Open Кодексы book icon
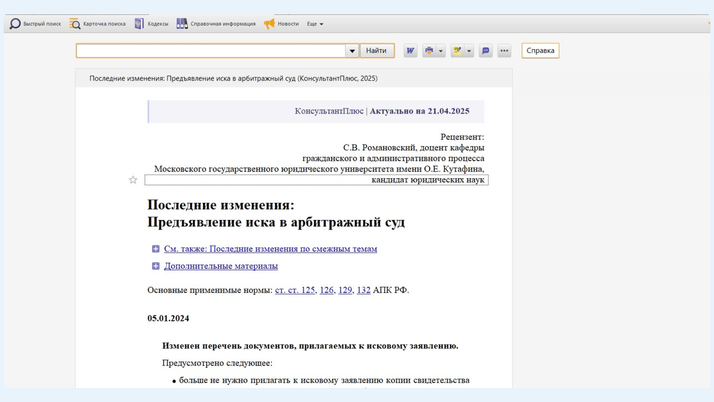 tap(139, 24)
